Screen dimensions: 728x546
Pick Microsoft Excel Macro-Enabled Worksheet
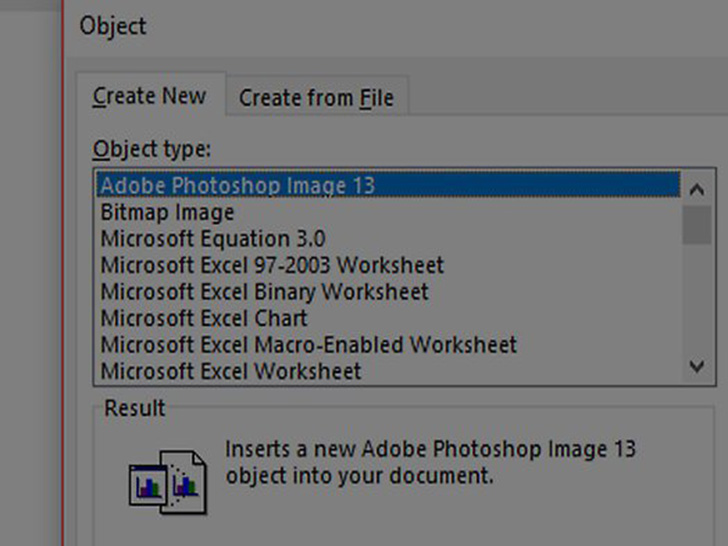[x=308, y=345]
